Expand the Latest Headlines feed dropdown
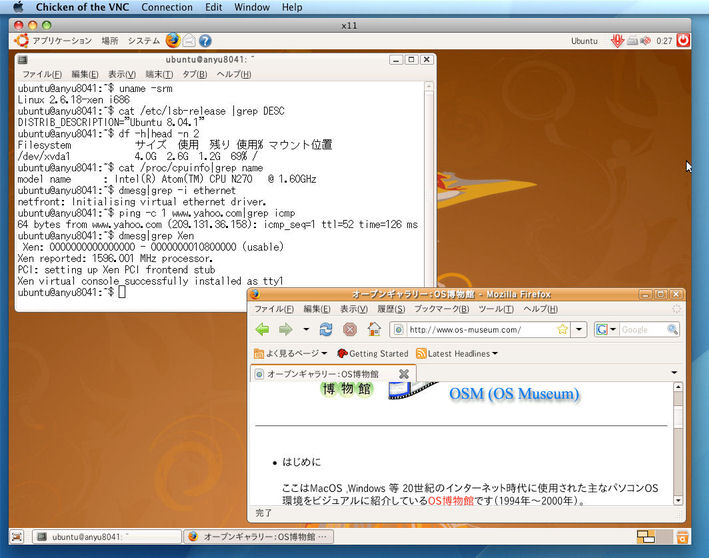 (x=457, y=354)
